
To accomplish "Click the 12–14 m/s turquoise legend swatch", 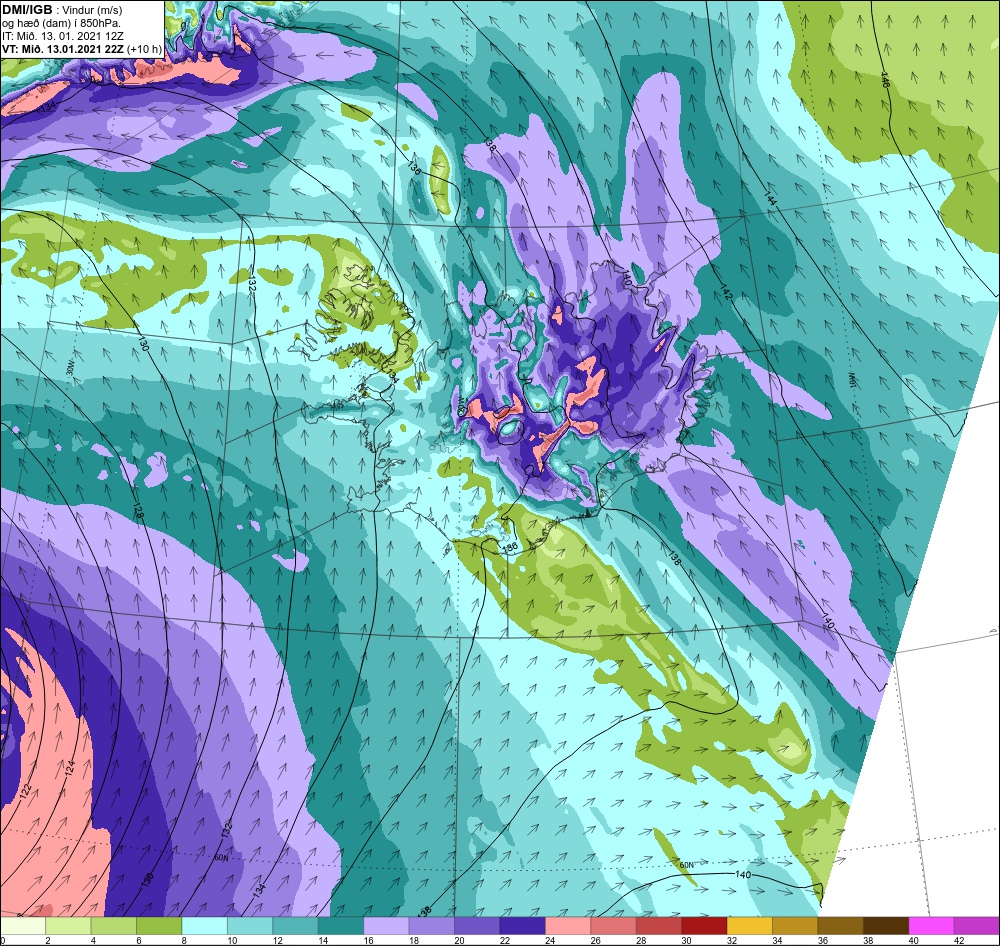I will (x=295, y=926).
